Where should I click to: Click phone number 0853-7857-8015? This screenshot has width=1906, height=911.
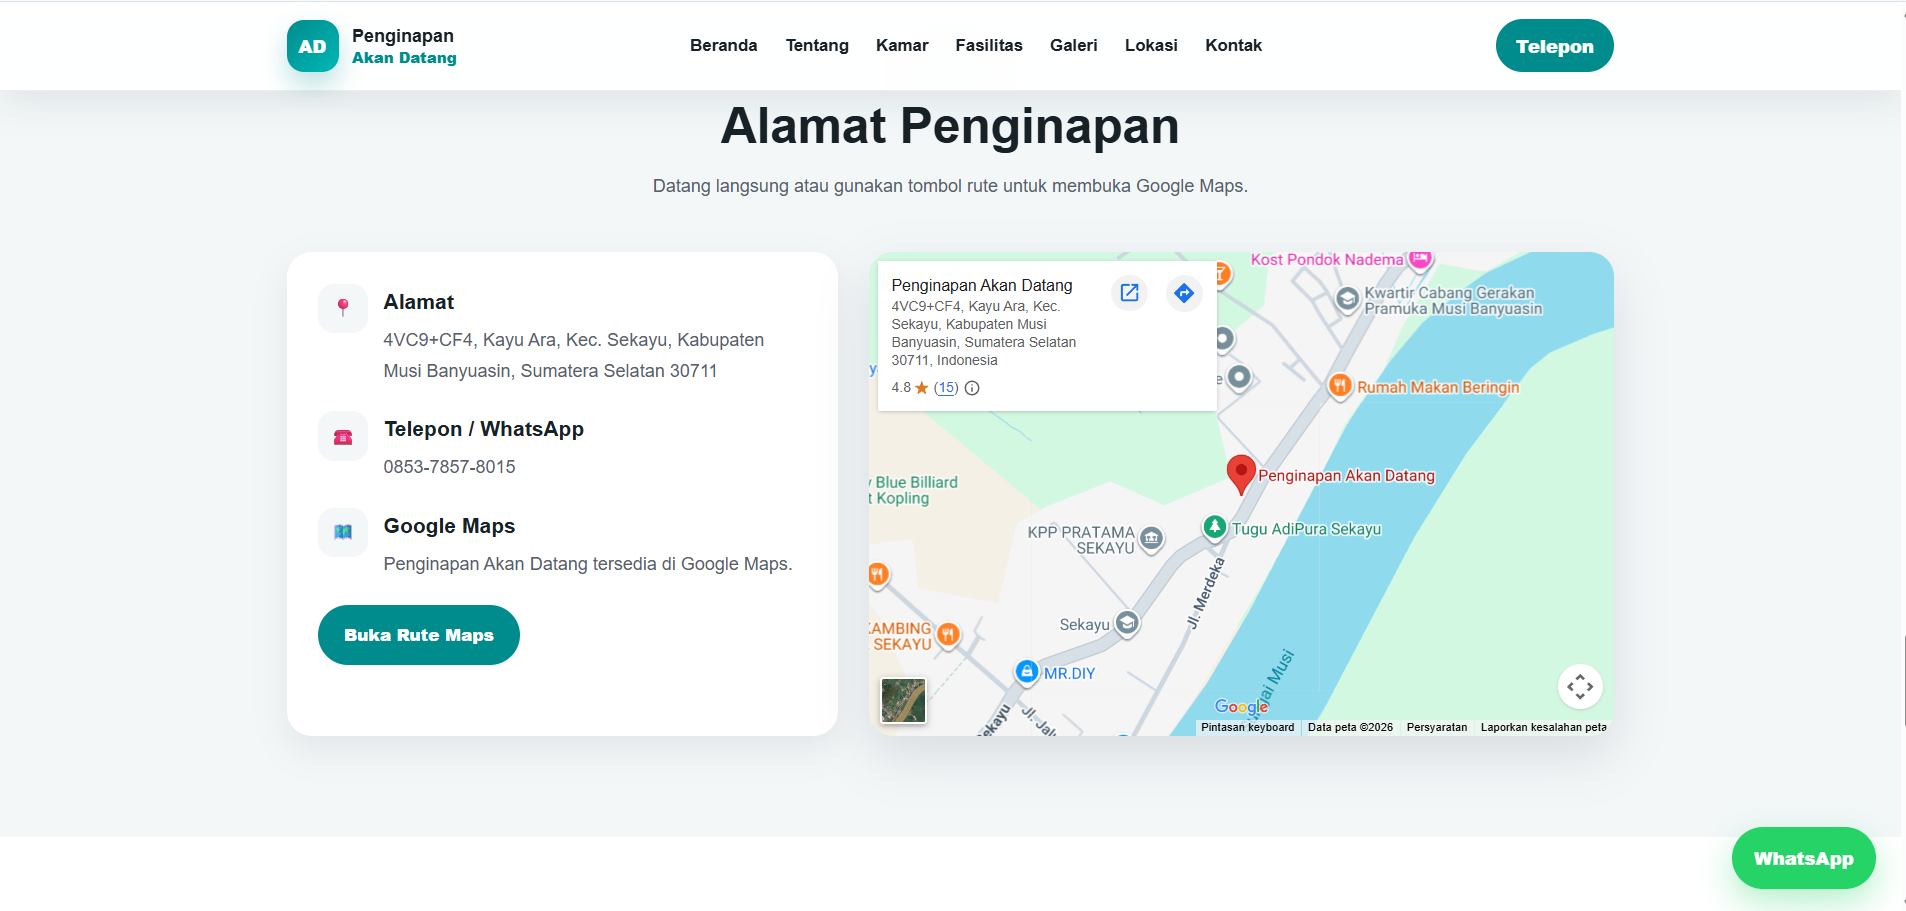click(x=450, y=467)
